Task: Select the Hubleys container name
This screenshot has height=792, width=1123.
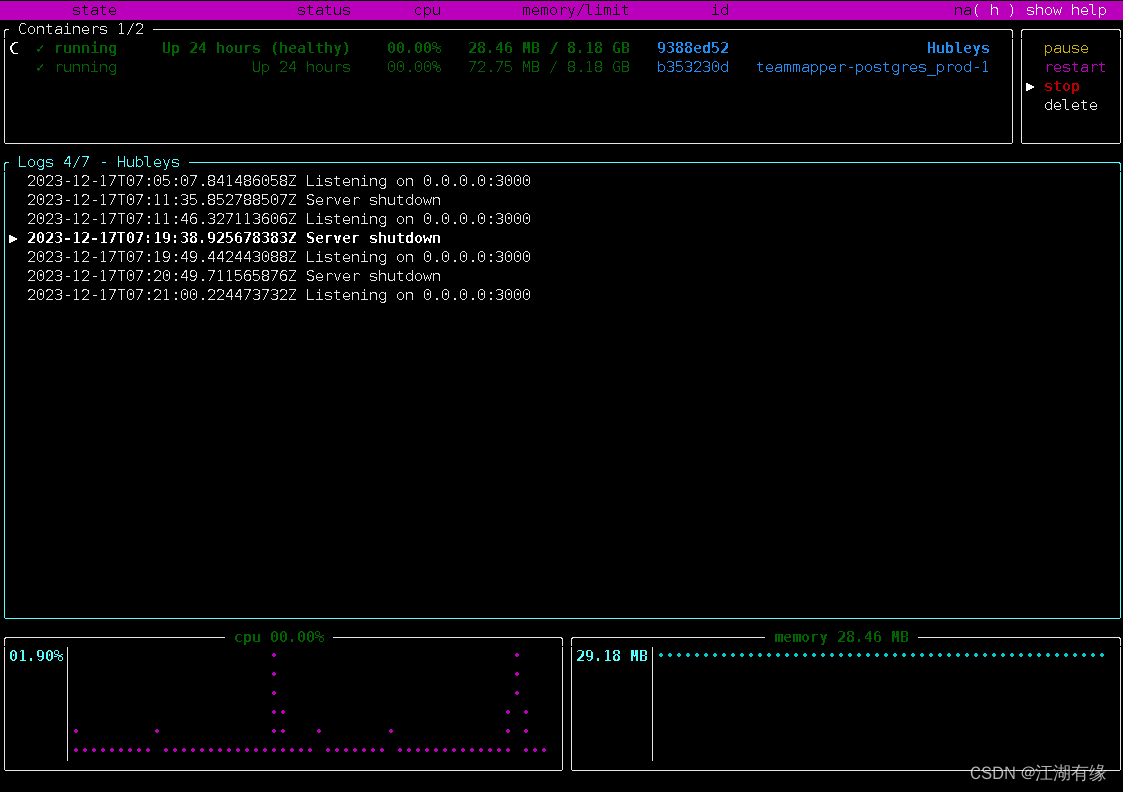Action: tap(958, 48)
